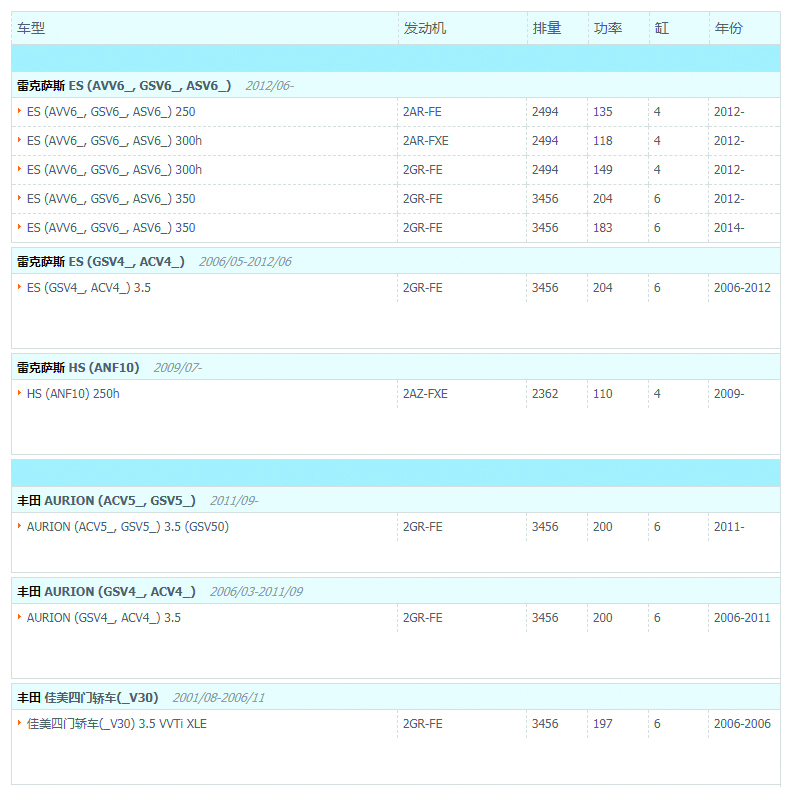Open the ES (AVV6_, GSV6_, ASV6_) 250 row
Image resolution: width=790 pixels, height=787 pixels.
(x=111, y=112)
